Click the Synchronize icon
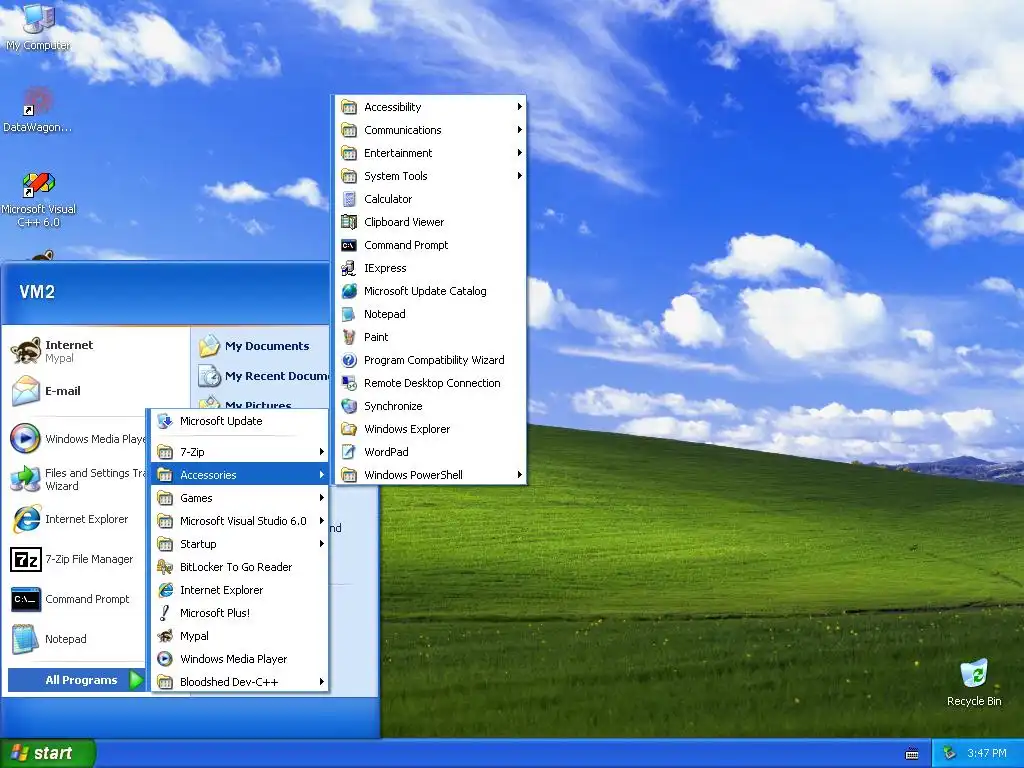 click(349, 406)
